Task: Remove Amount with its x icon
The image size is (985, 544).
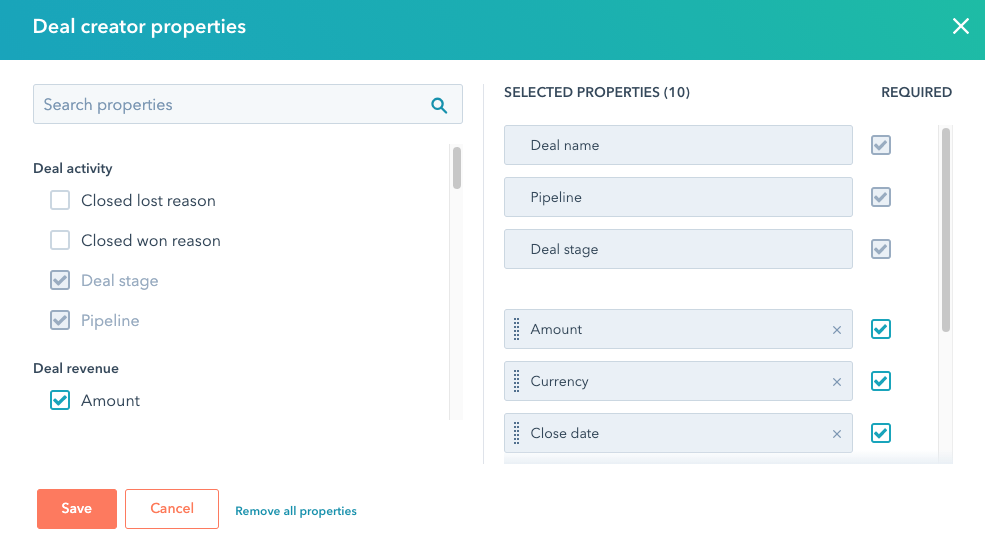Action: click(x=837, y=330)
